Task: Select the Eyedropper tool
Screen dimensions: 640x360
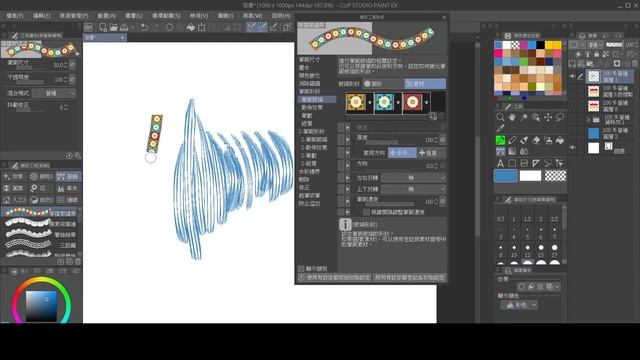Action: pos(500,128)
